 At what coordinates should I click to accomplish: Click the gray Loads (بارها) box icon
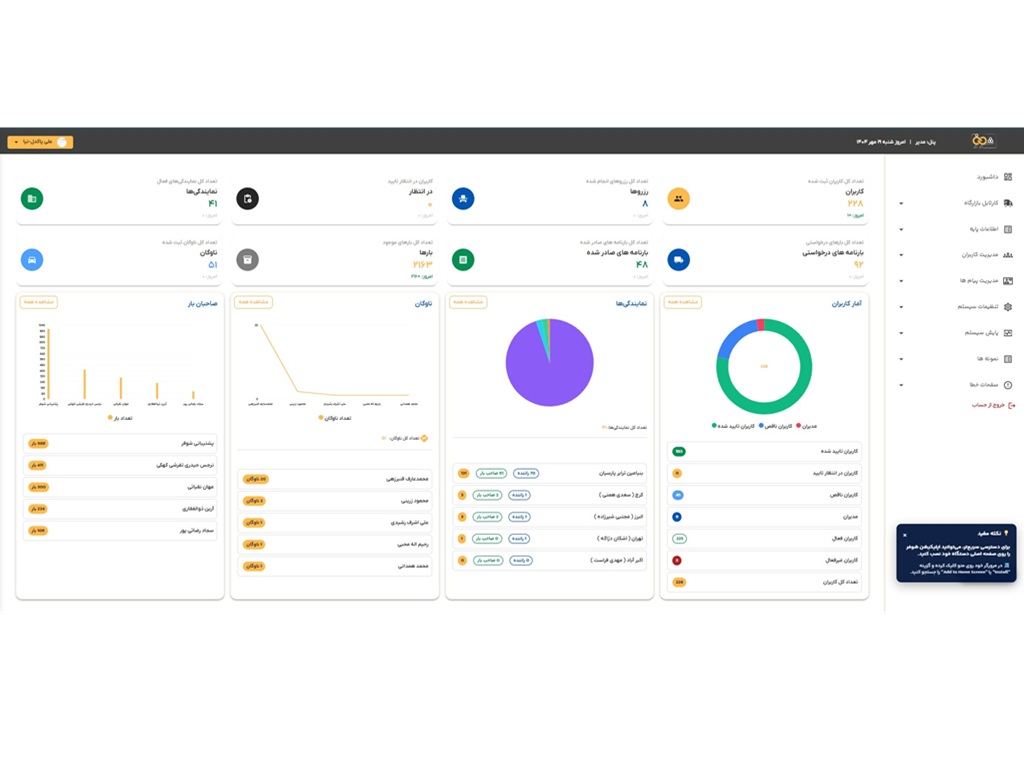[x=247, y=260]
